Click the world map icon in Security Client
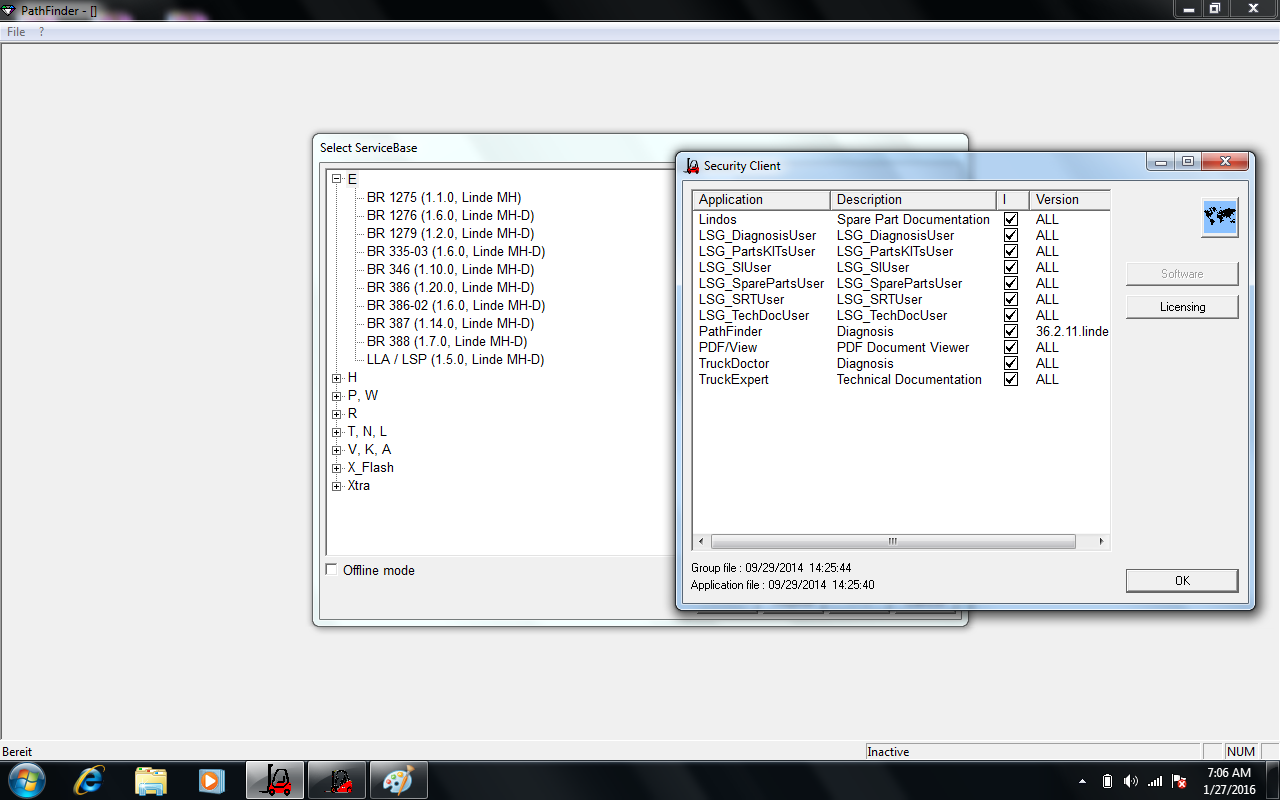This screenshot has width=1280, height=800. pos(1220,217)
